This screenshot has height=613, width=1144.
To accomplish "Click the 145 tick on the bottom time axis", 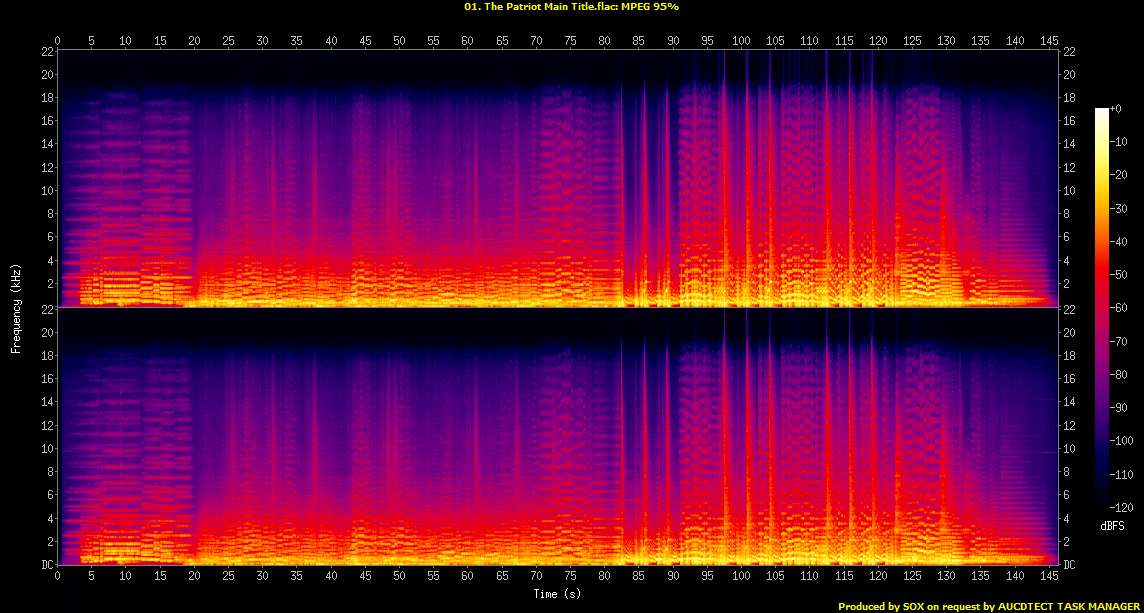I will point(1049,578).
